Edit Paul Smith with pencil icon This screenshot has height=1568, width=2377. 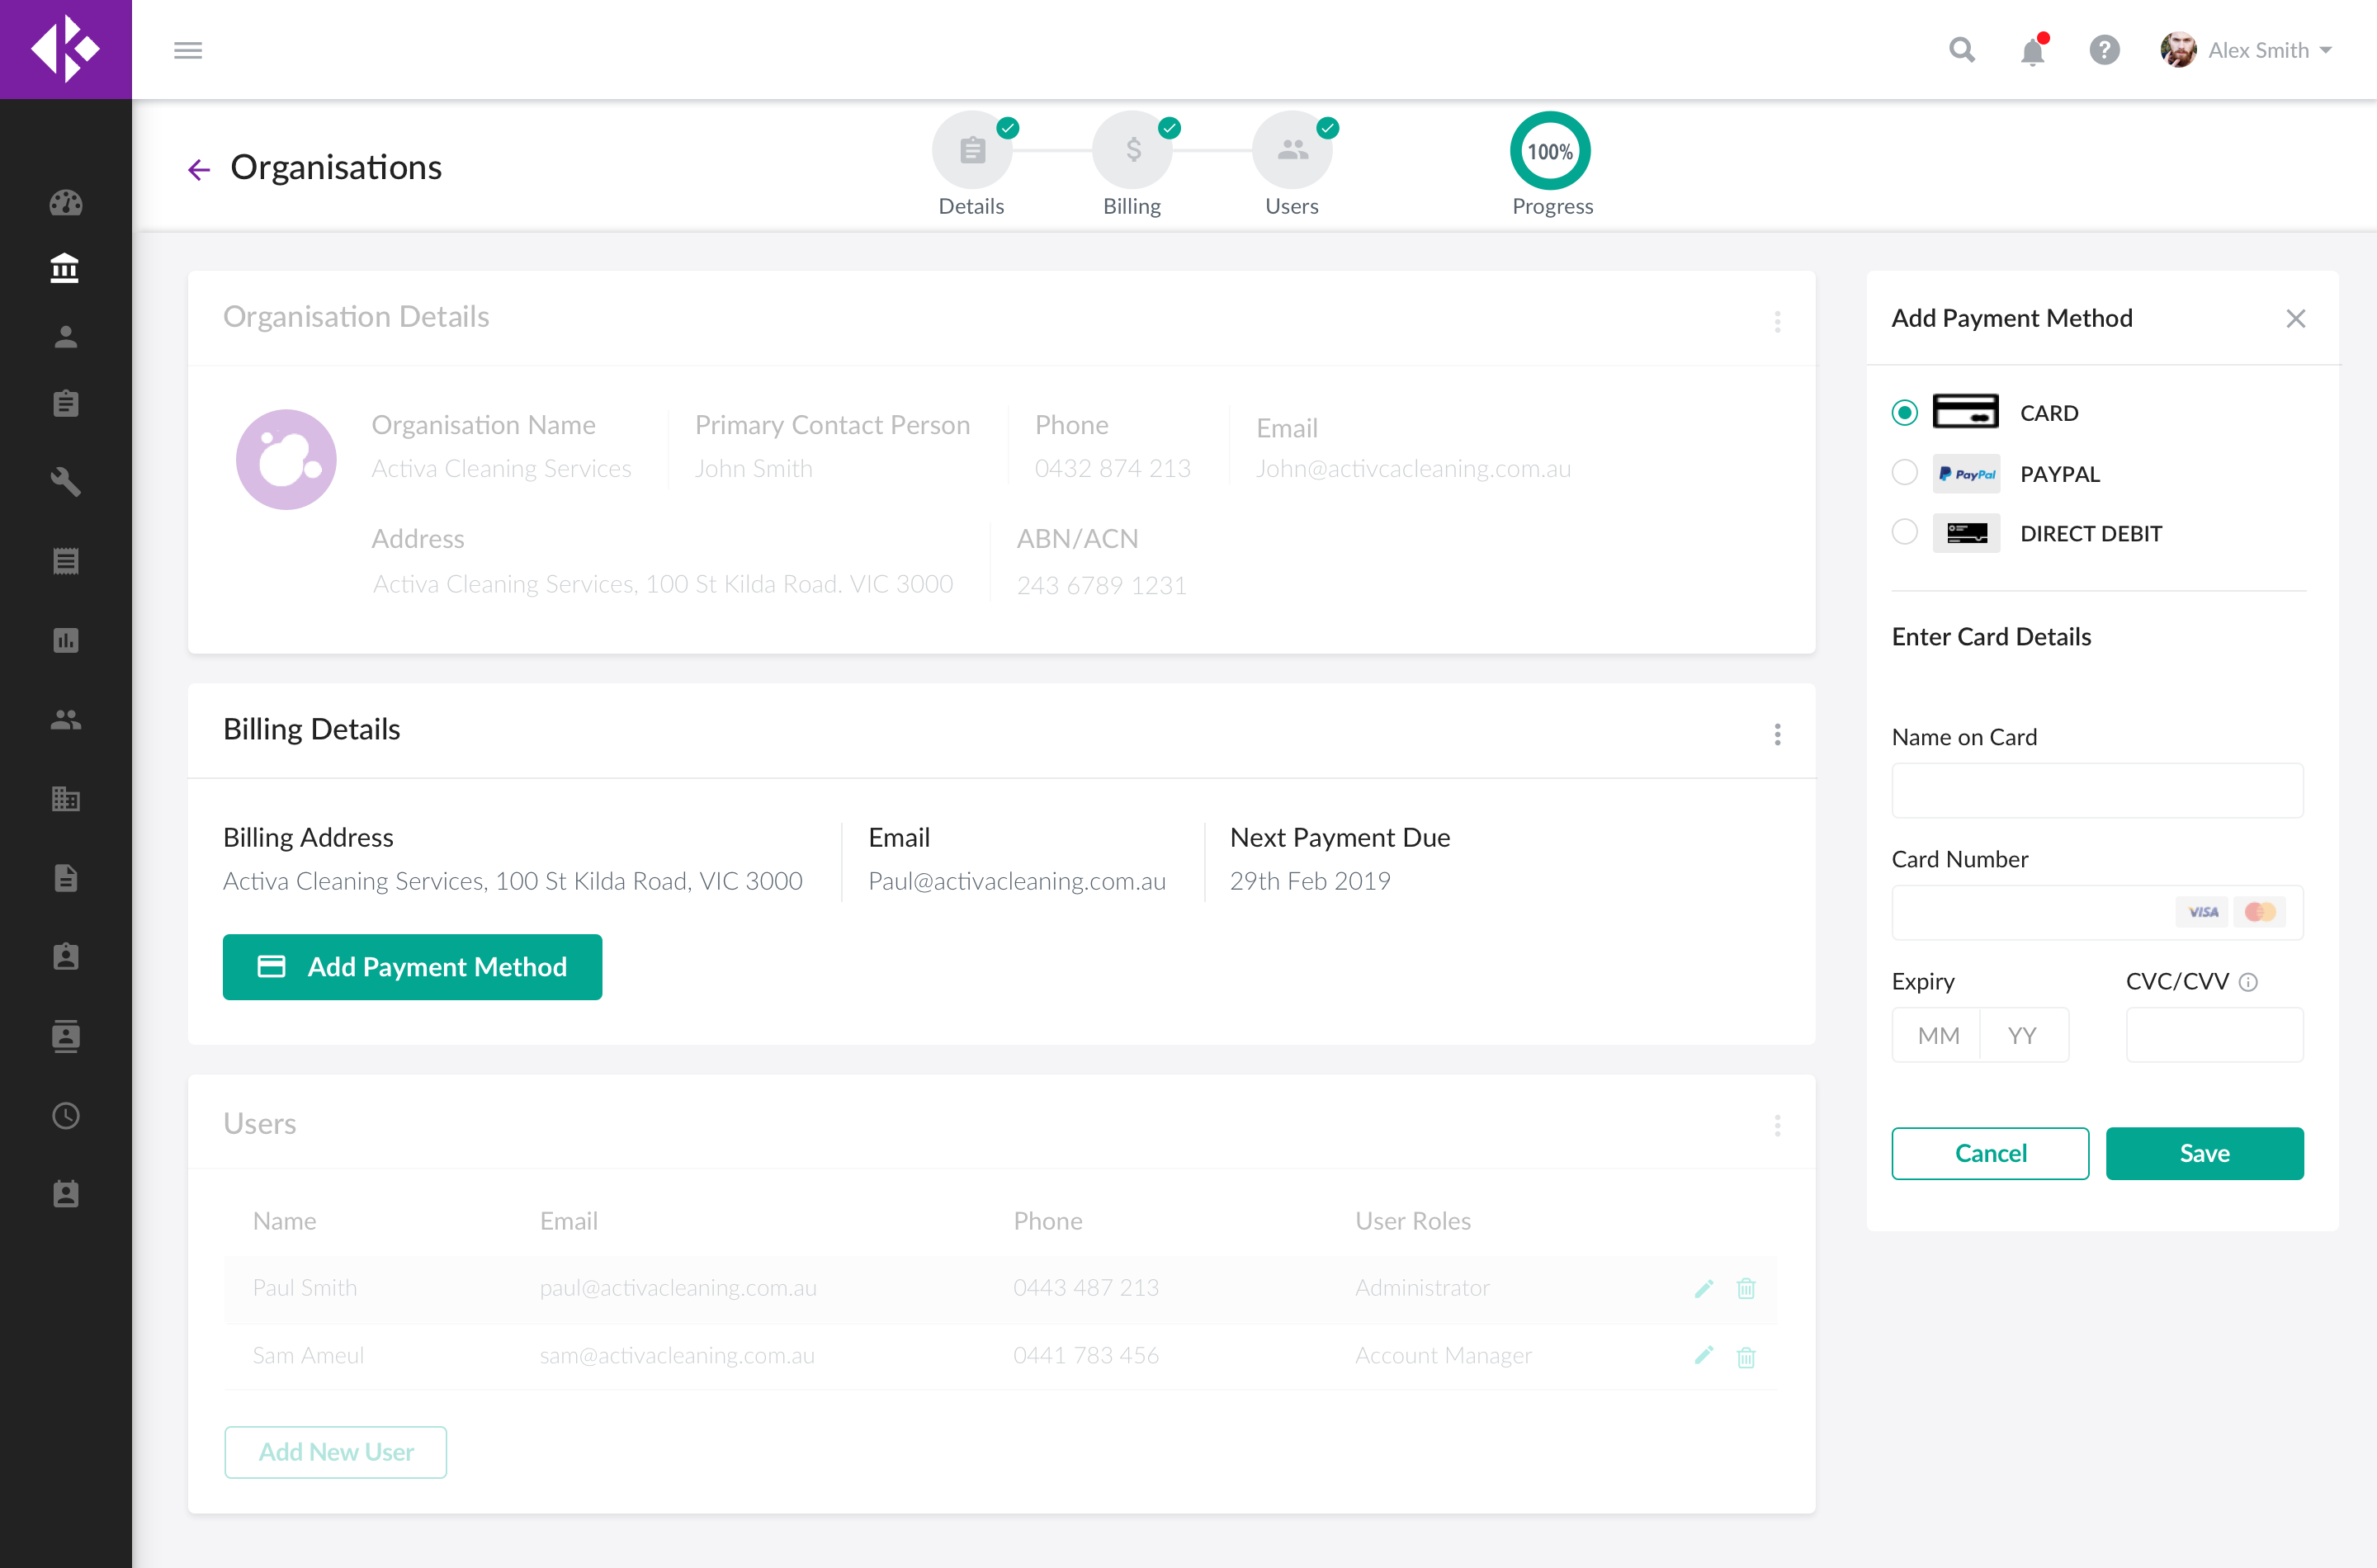pyautogui.click(x=1704, y=1288)
